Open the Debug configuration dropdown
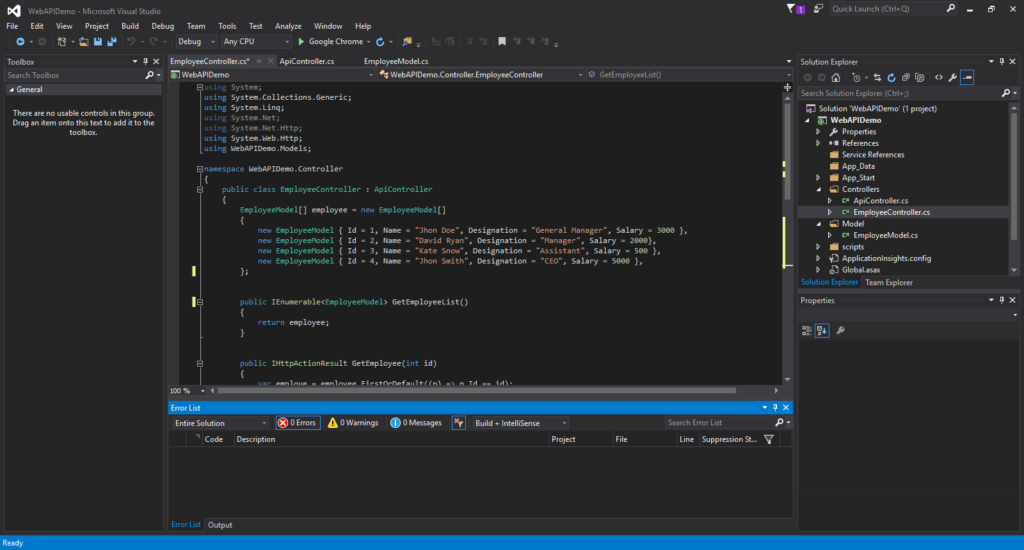1024x550 pixels. click(196, 42)
